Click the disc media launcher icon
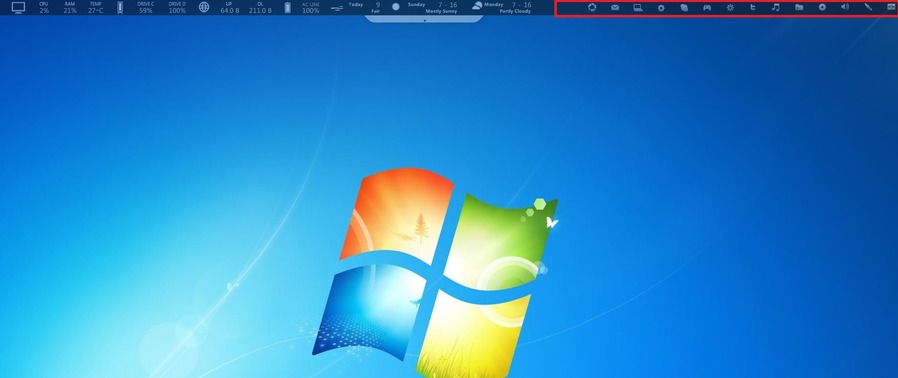Viewport: 898px width, 378px height. point(822,7)
